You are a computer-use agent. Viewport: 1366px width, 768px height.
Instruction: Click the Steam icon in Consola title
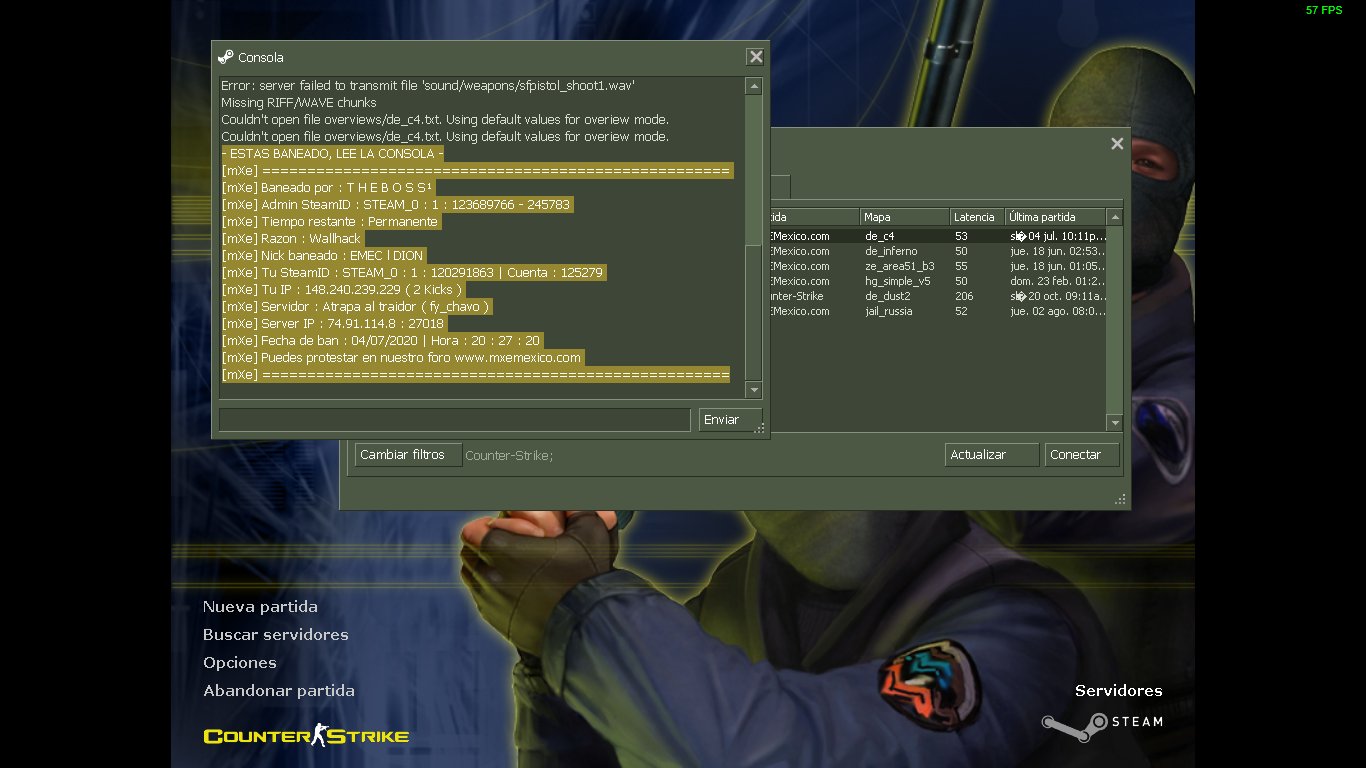point(226,57)
